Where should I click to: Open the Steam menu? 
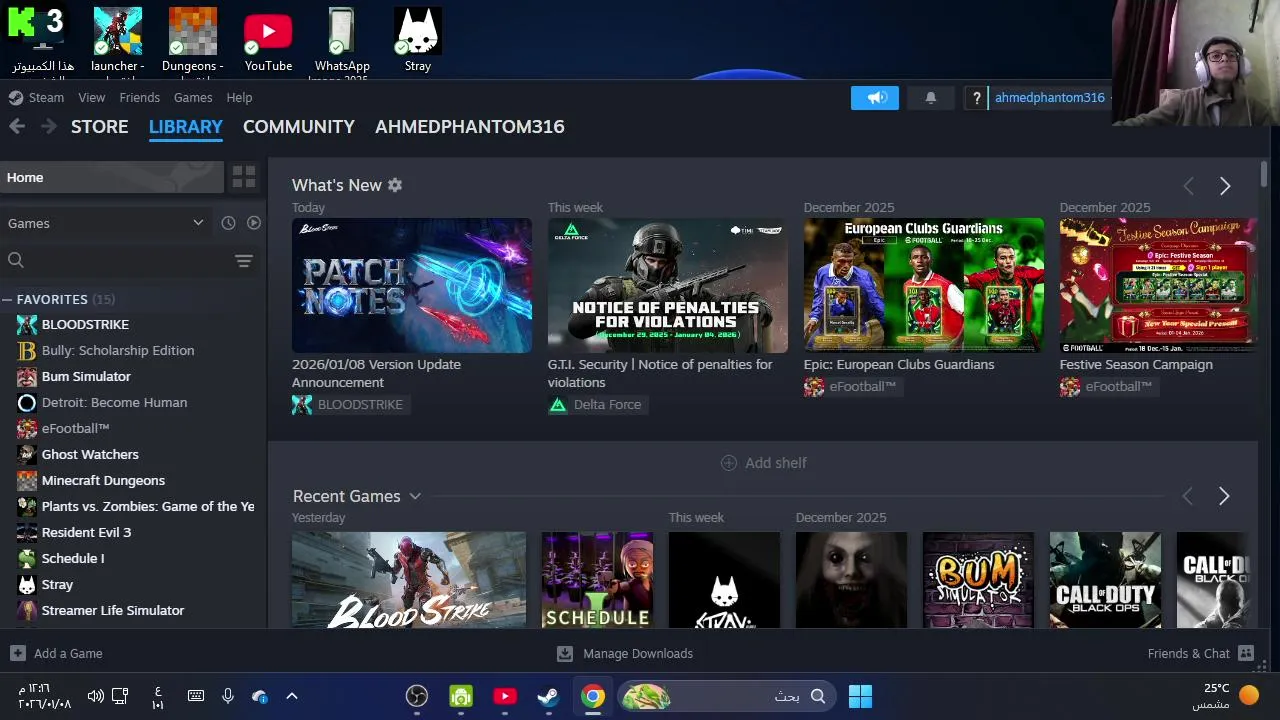click(x=46, y=97)
